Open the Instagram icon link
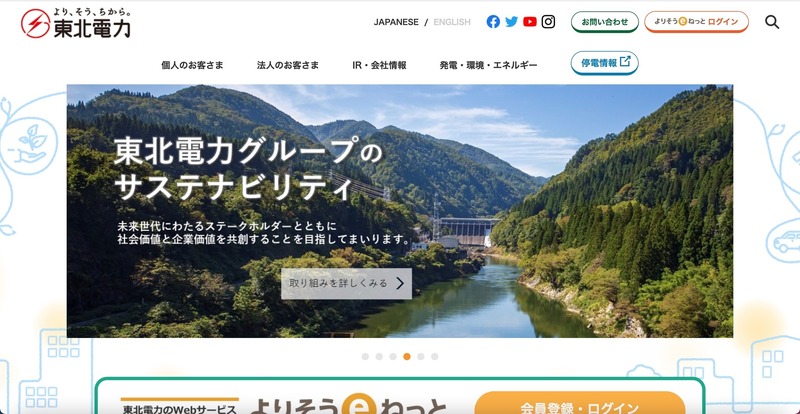Screen dimensions: 800x414 tap(548, 22)
